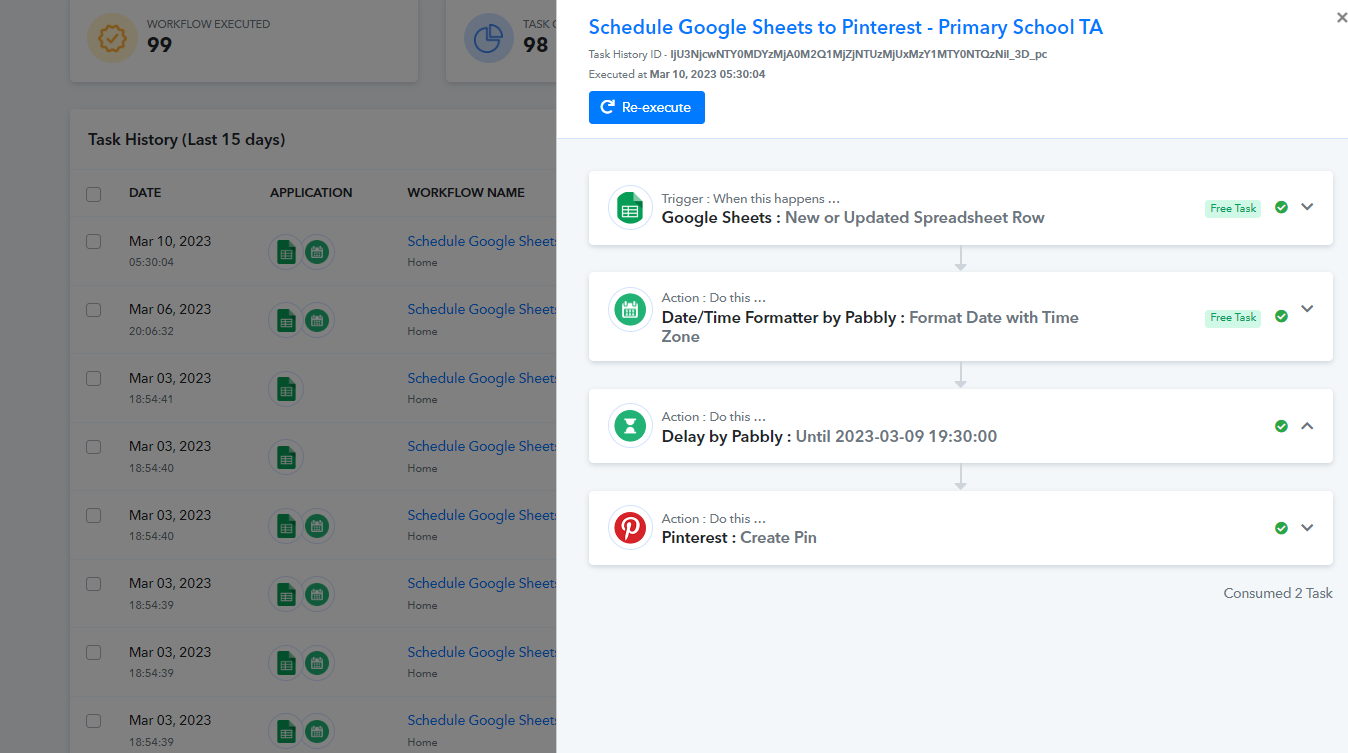Click the Workflow Executed count 99
This screenshot has width=1348, height=753.
[160, 45]
